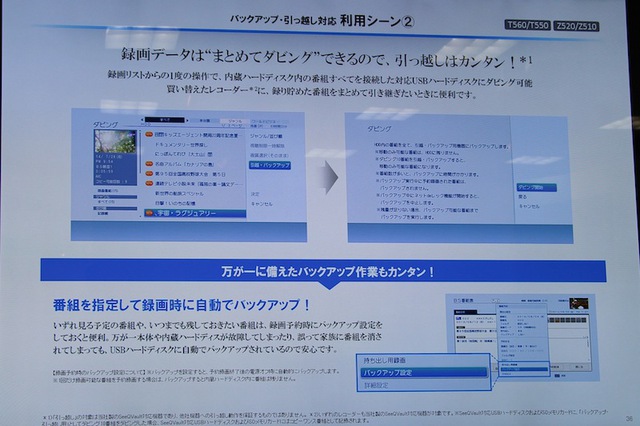The width and height of the screenshot is (640, 426).
Task: Select にっぽんてわけ program row
Action: [x=184, y=154]
